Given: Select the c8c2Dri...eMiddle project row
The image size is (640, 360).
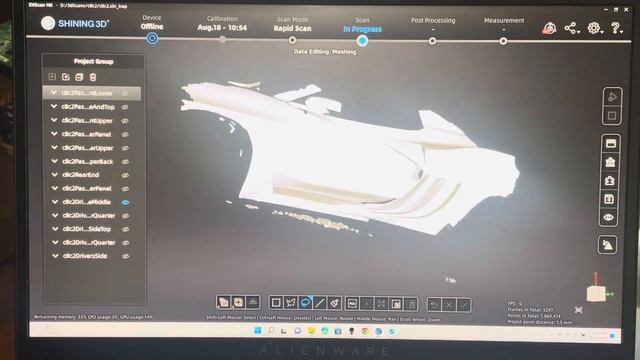Looking at the screenshot, I should [x=92, y=202].
